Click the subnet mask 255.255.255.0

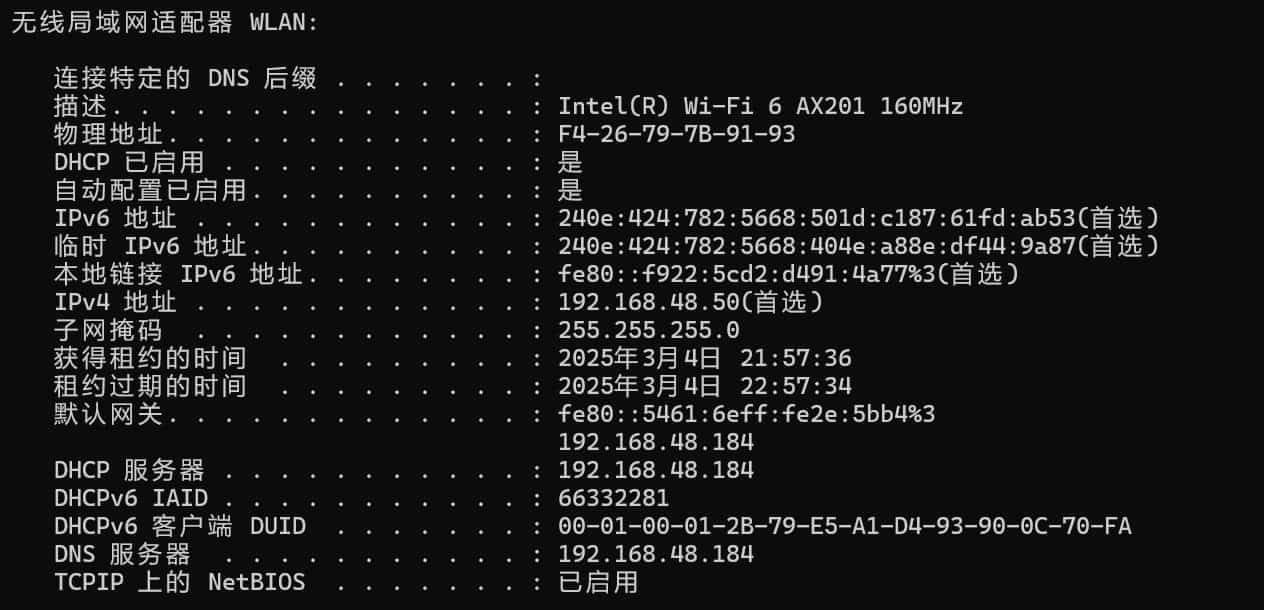click(649, 330)
